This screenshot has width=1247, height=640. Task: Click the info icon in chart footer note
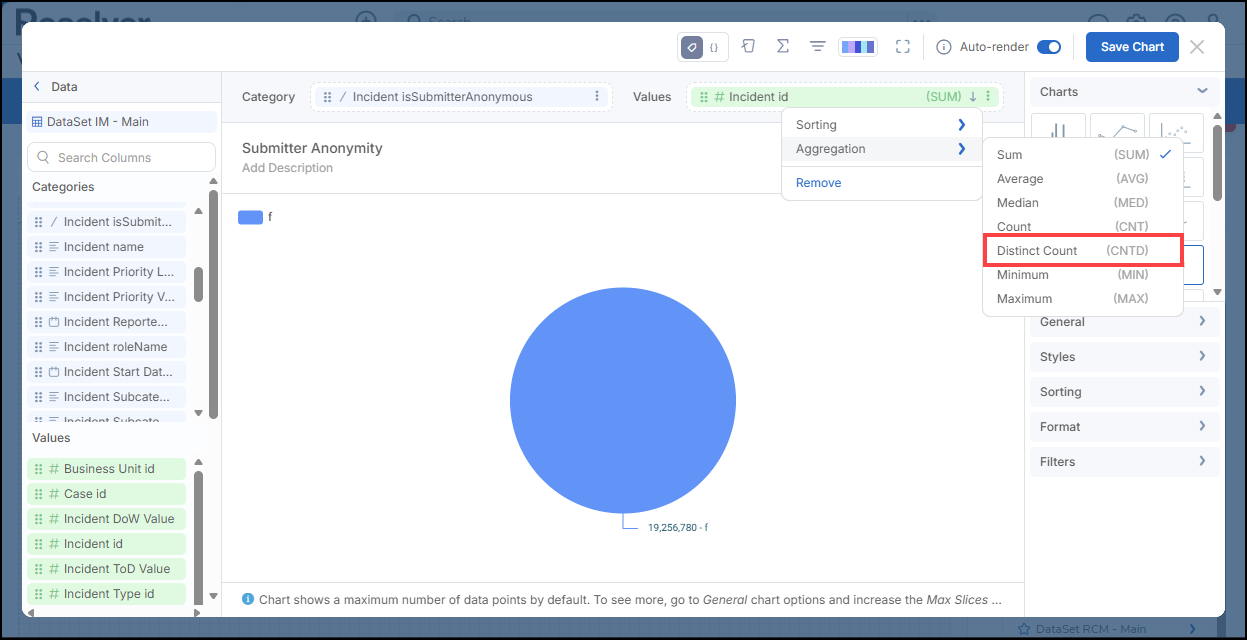click(x=248, y=600)
